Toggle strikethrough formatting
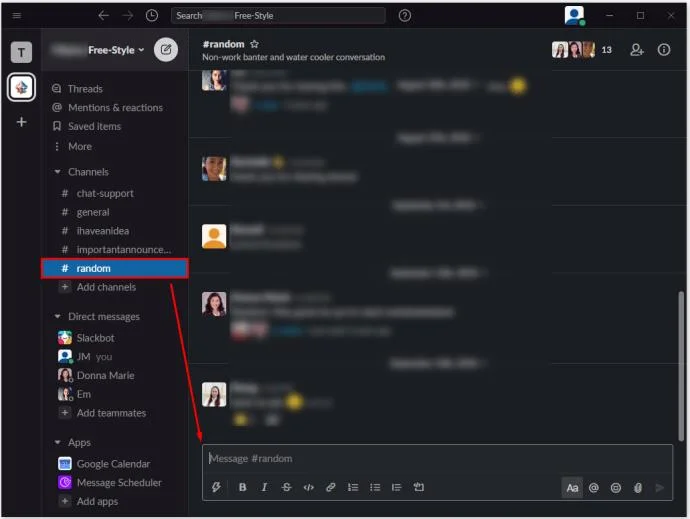Screen dimensions: 690x519 click(286, 487)
